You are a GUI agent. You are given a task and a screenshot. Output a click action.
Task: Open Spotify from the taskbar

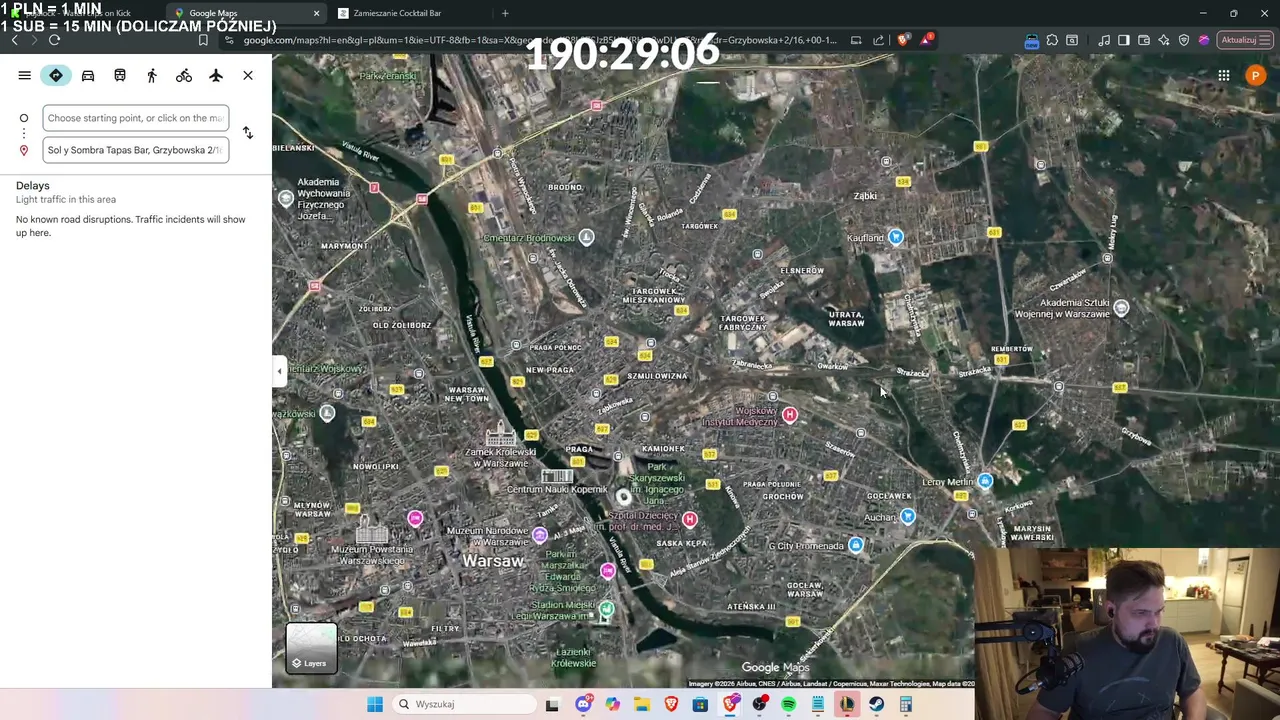tap(789, 704)
